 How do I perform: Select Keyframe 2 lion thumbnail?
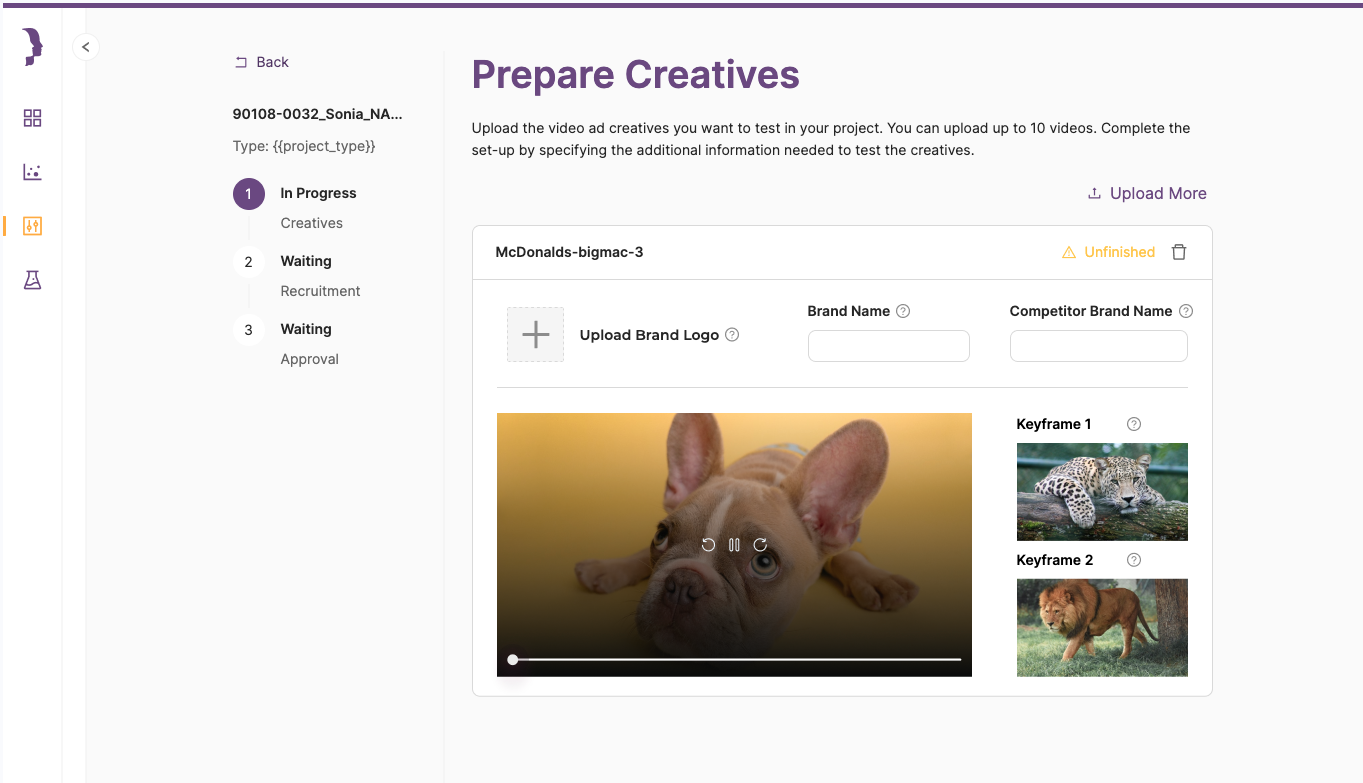tap(1102, 628)
